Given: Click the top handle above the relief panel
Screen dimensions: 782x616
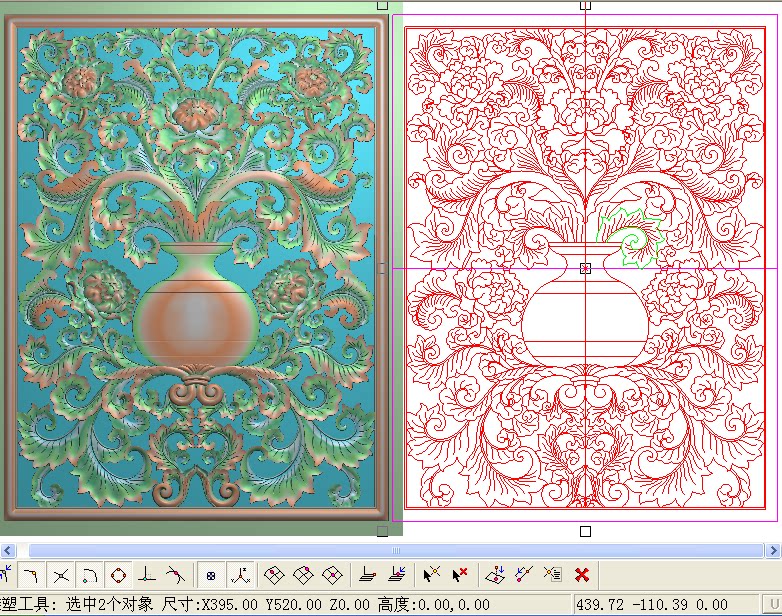Looking at the screenshot, I should click(x=383, y=5).
